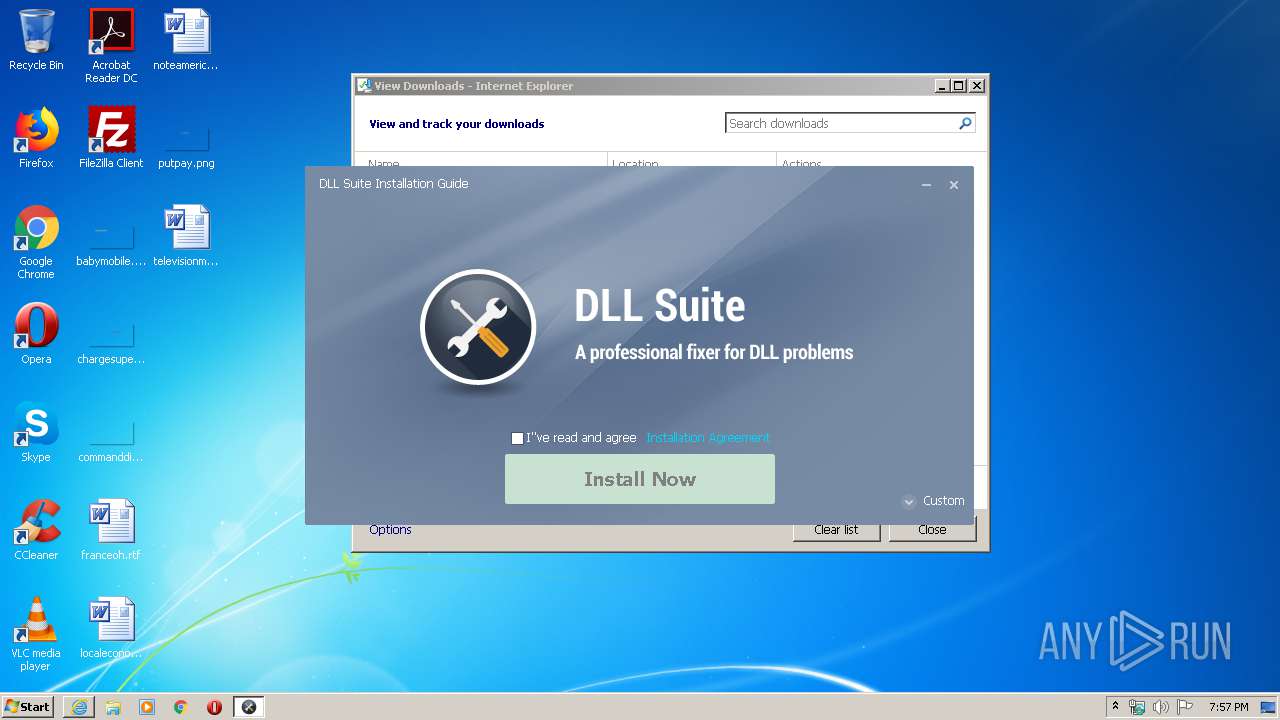Open the network tray icon
The width and height of the screenshot is (1280, 720).
1137,707
